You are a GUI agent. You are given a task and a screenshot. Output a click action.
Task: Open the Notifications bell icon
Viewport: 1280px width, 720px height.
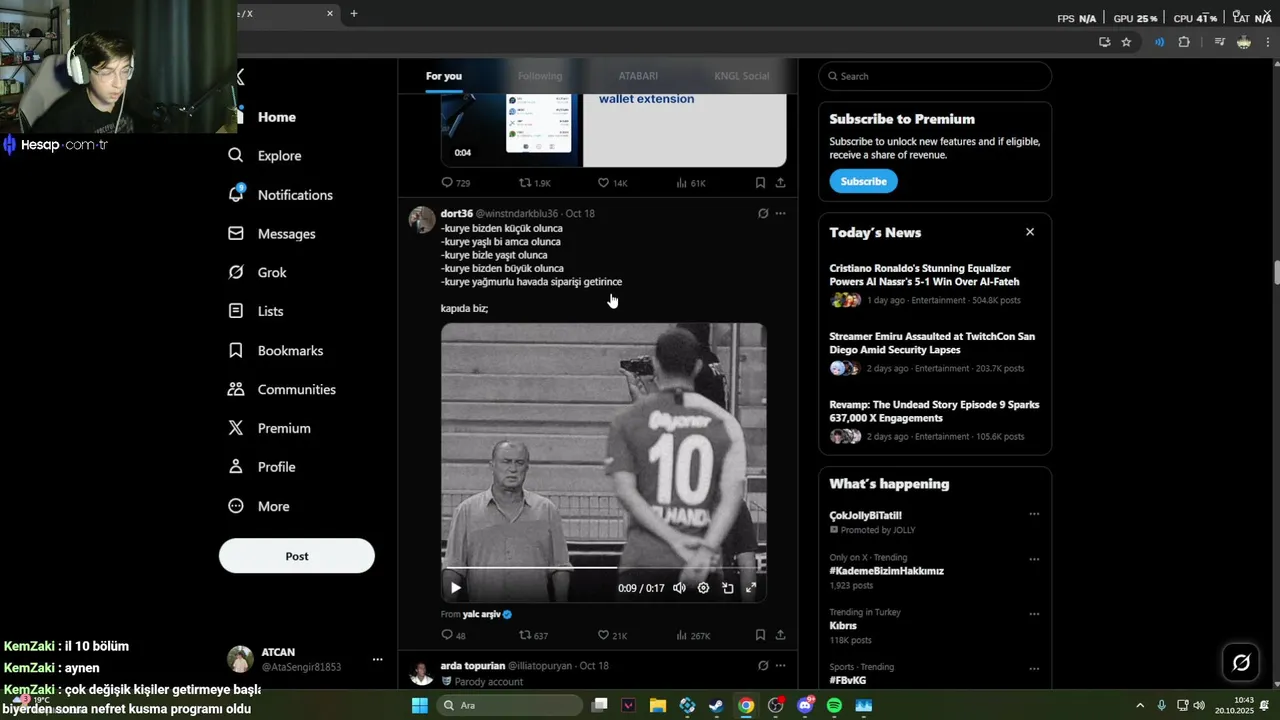[x=236, y=194]
